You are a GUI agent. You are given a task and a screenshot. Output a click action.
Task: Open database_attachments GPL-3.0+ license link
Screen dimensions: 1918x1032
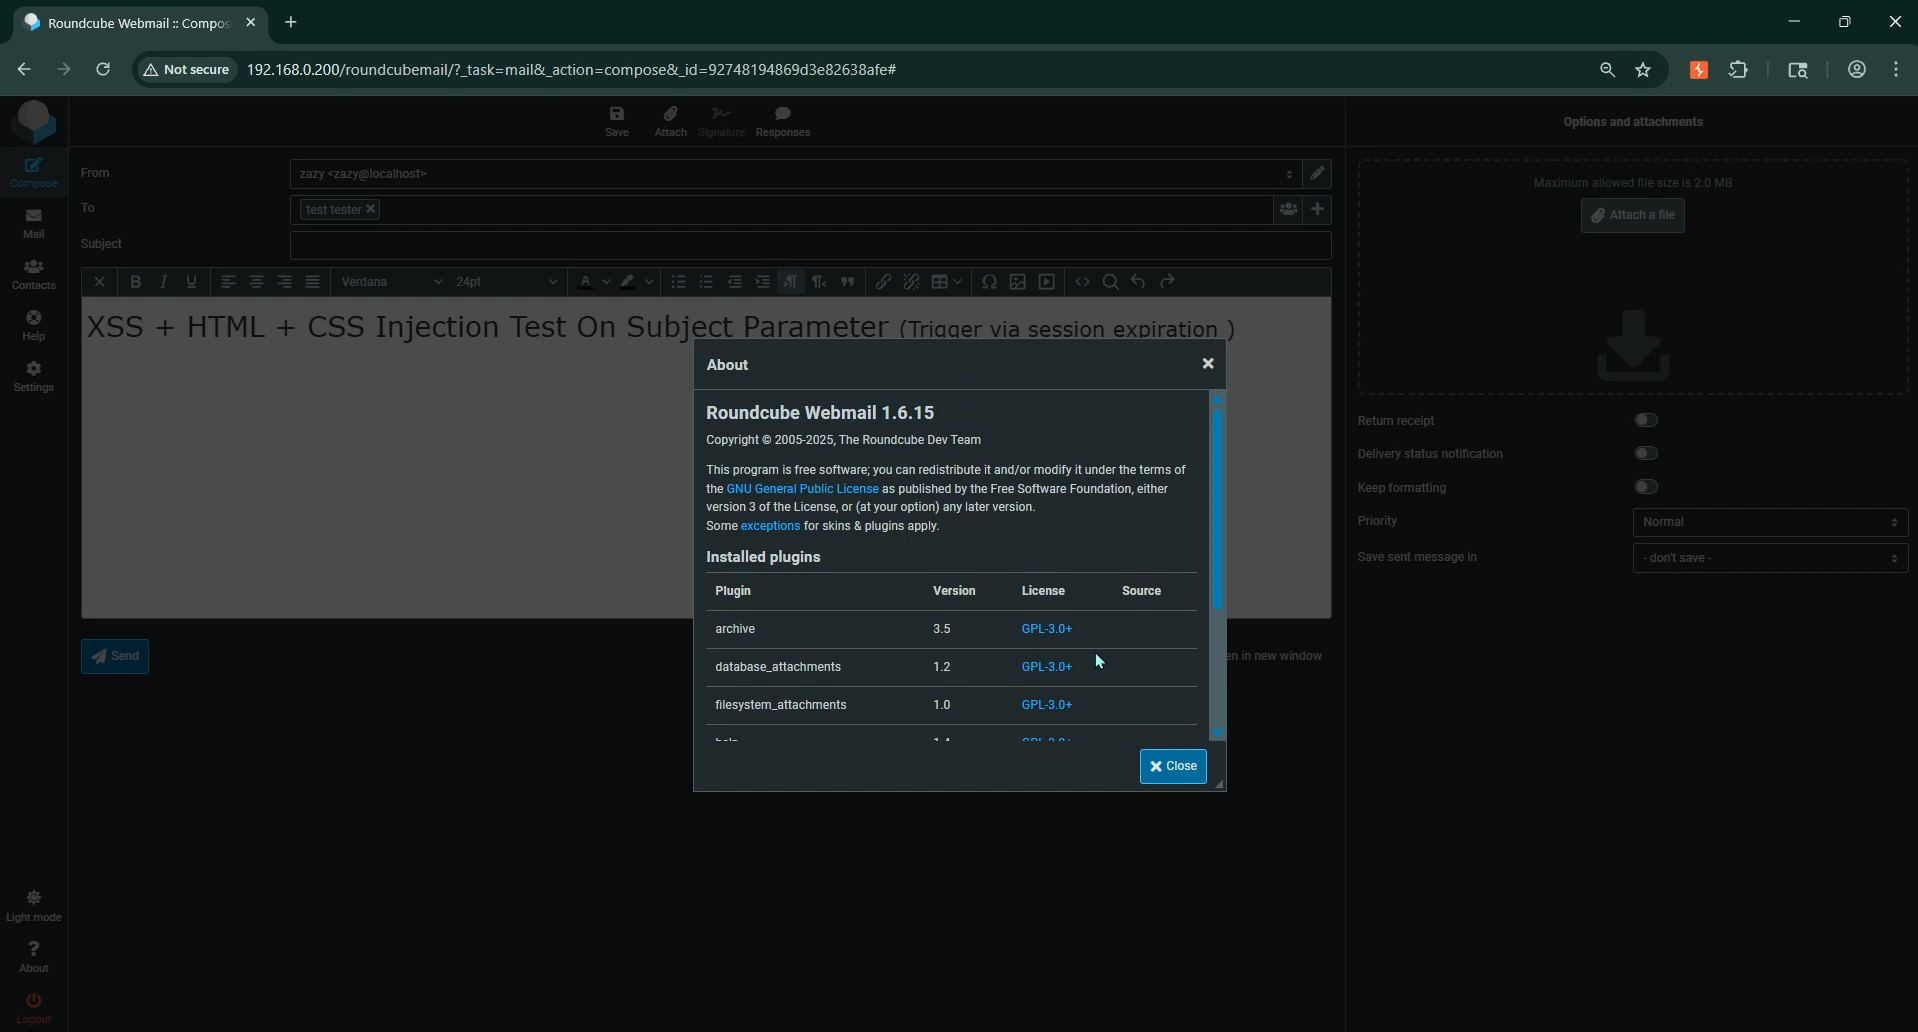coord(1046,667)
